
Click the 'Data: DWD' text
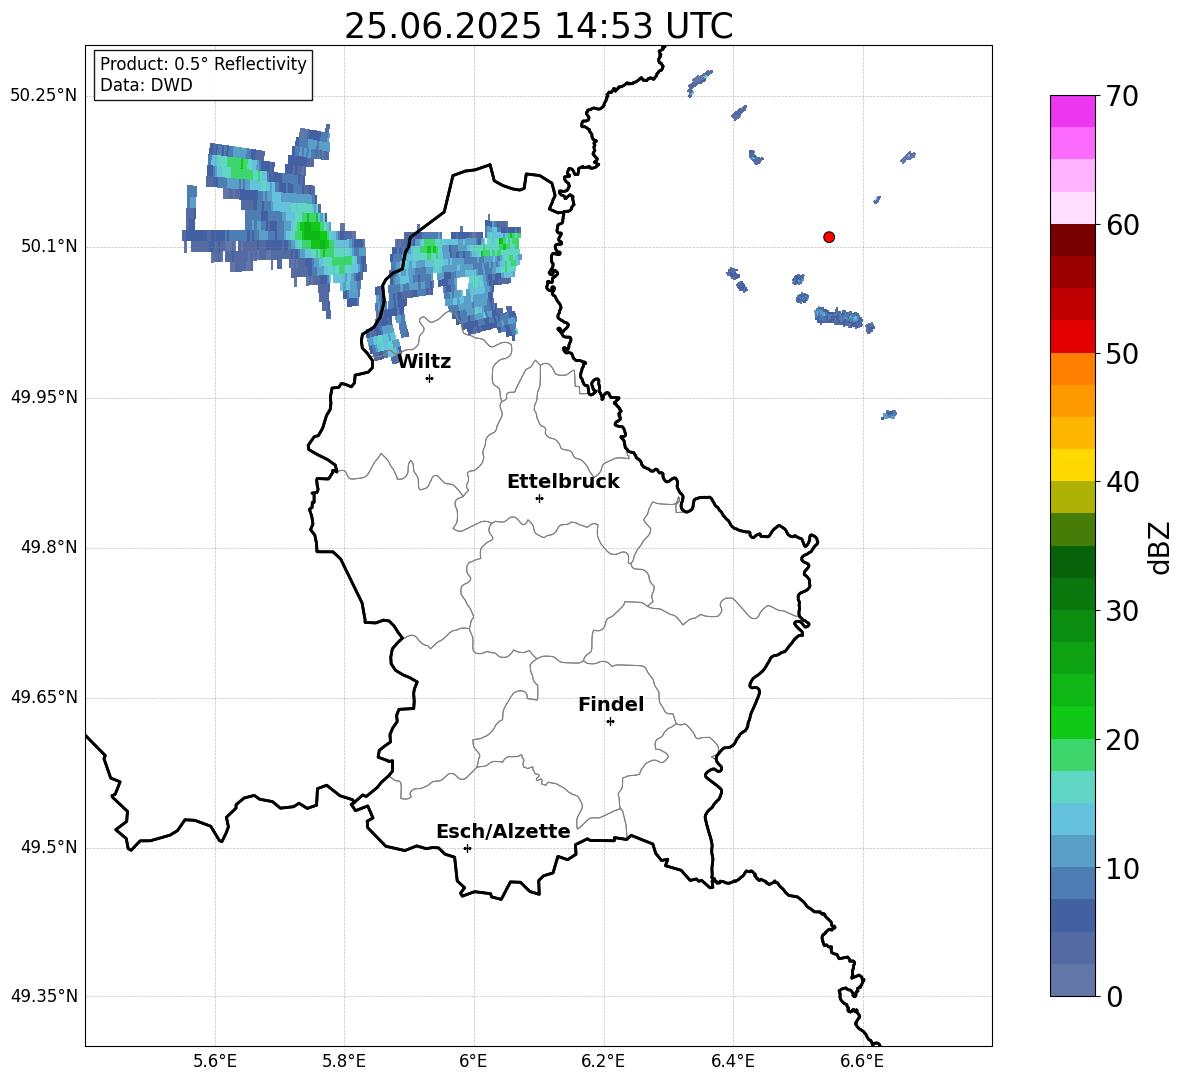pyautogui.click(x=146, y=85)
